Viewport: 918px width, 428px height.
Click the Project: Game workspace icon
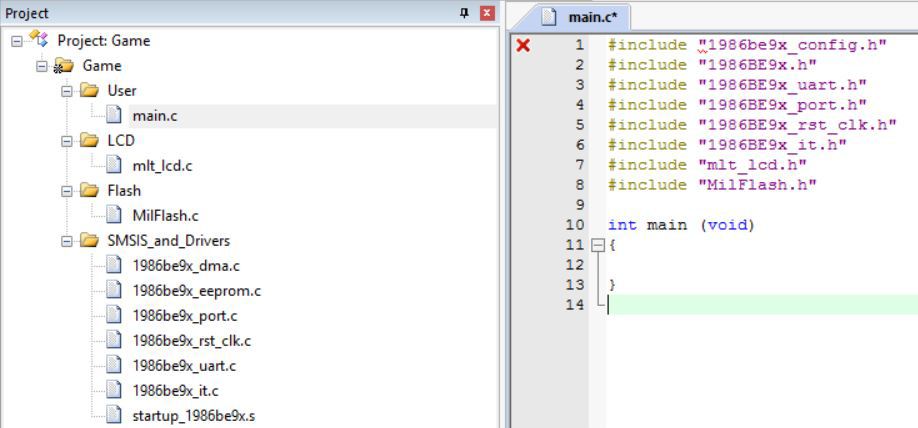[39, 40]
